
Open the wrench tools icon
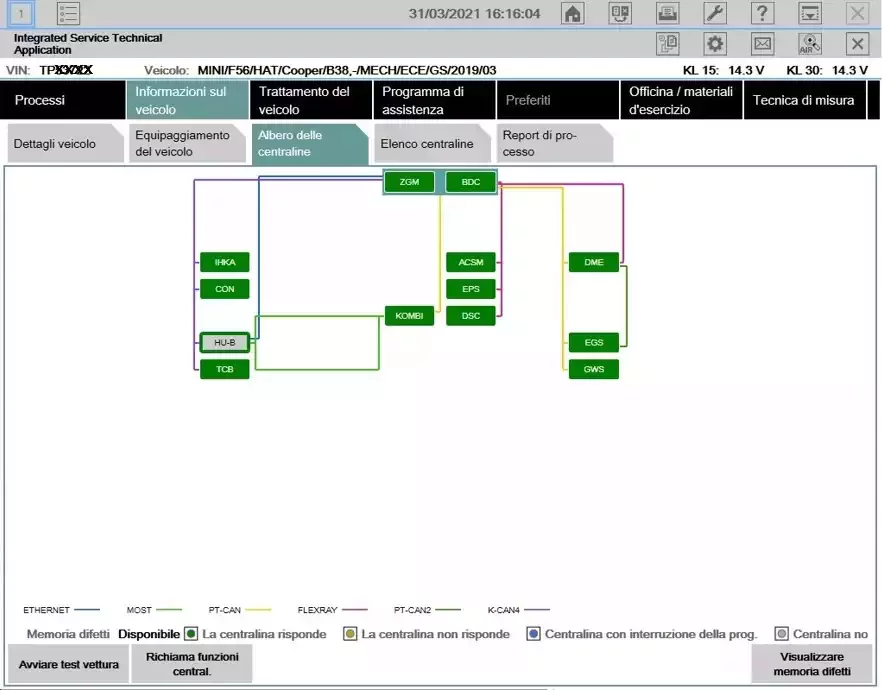(x=715, y=14)
